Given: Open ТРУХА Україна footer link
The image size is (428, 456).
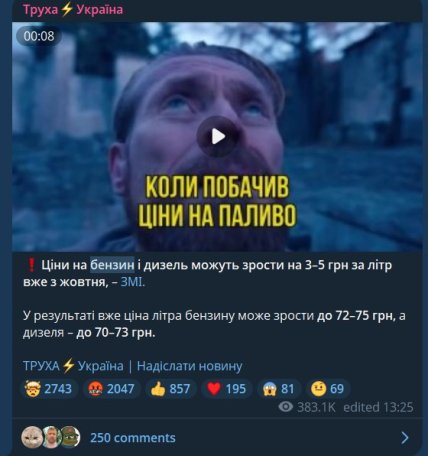Looking at the screenshot, I should click(x=73, y=366).
